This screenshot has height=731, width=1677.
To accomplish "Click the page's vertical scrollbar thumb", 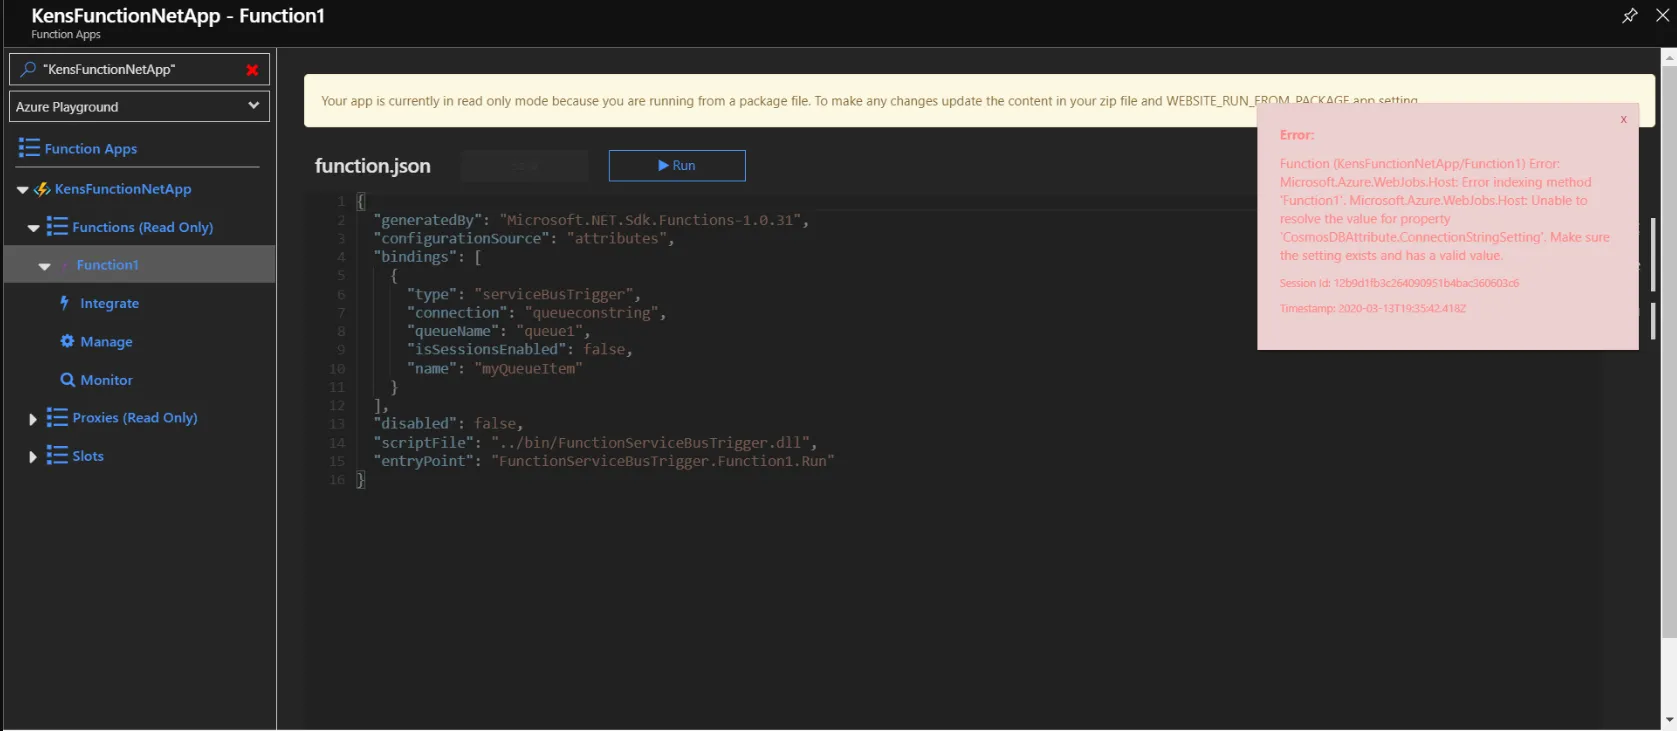I will pyautogui.click(x=1669, y=352).
